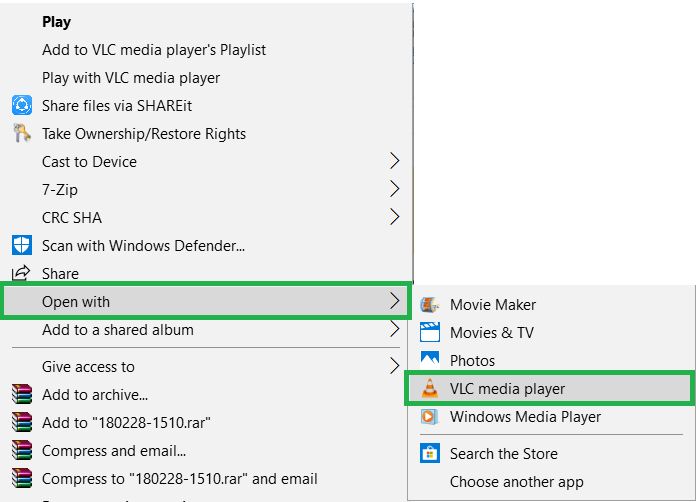Open with Movies & TV
This screenshot has height=502, width=696.
click(x=492, y=332)
